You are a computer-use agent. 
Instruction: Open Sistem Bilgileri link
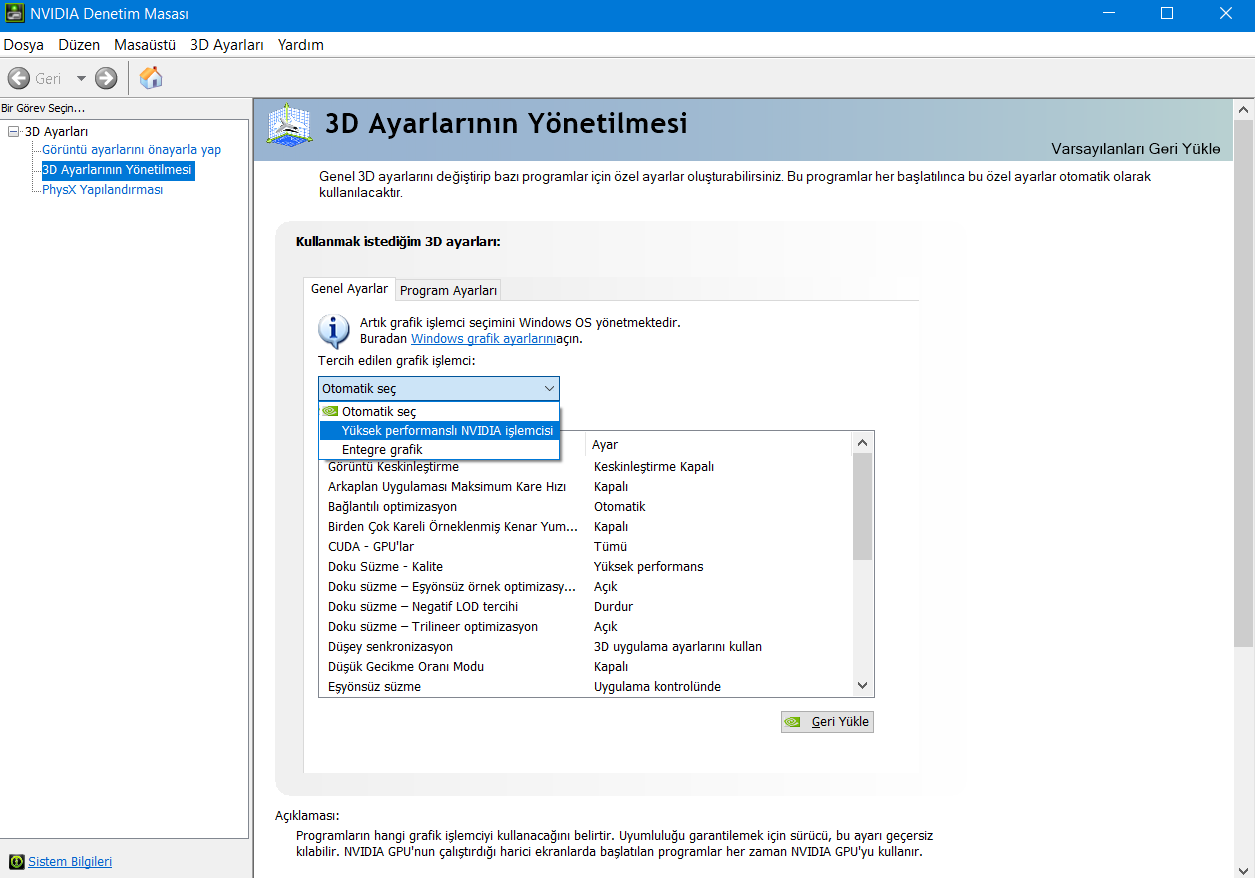pos(70,861)
